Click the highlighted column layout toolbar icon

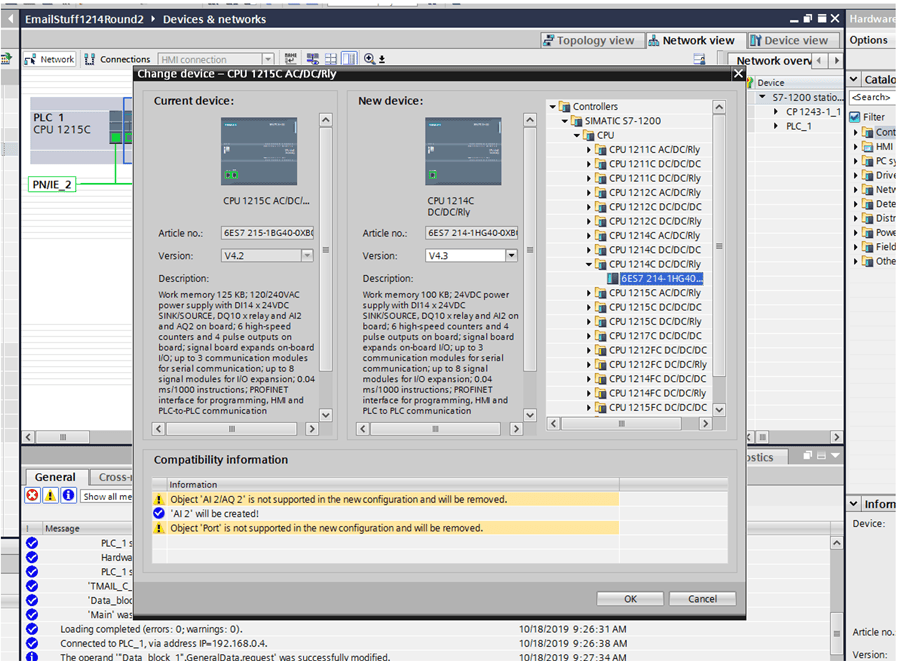[x=349, y=59]
